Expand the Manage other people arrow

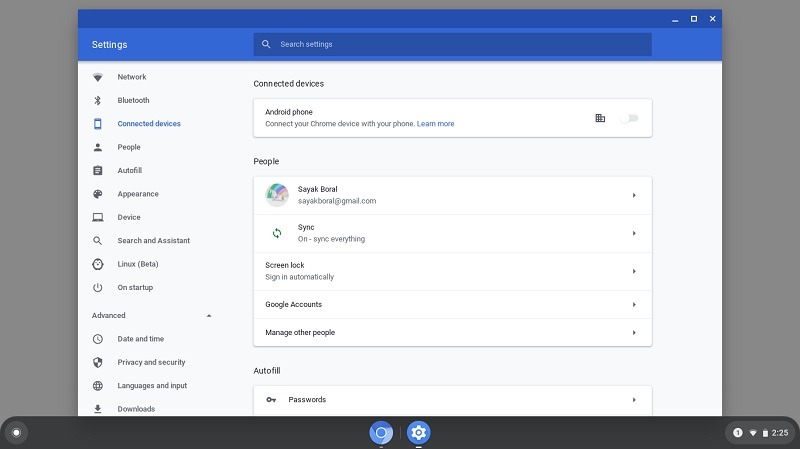click(x=634, y=333)
